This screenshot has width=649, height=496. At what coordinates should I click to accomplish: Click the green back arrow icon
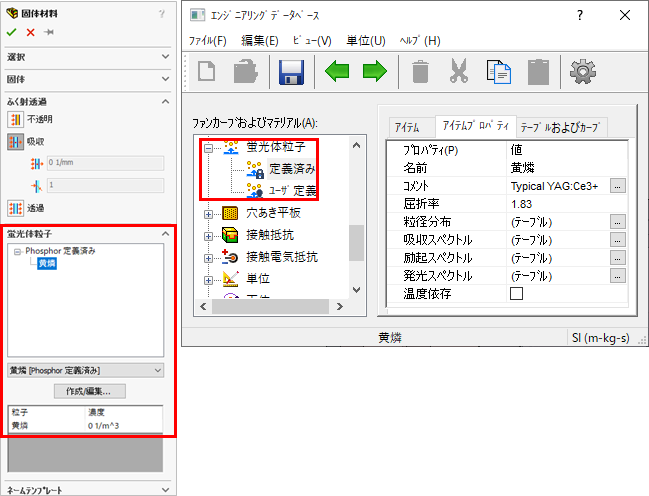coord(337,71)
